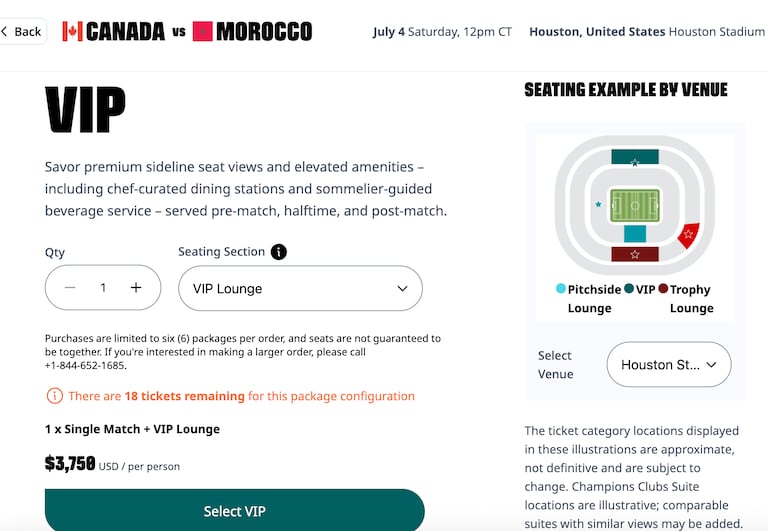Click the green soccer pitch on map
This screenshot has height=531, width=768.
point(635,206)
